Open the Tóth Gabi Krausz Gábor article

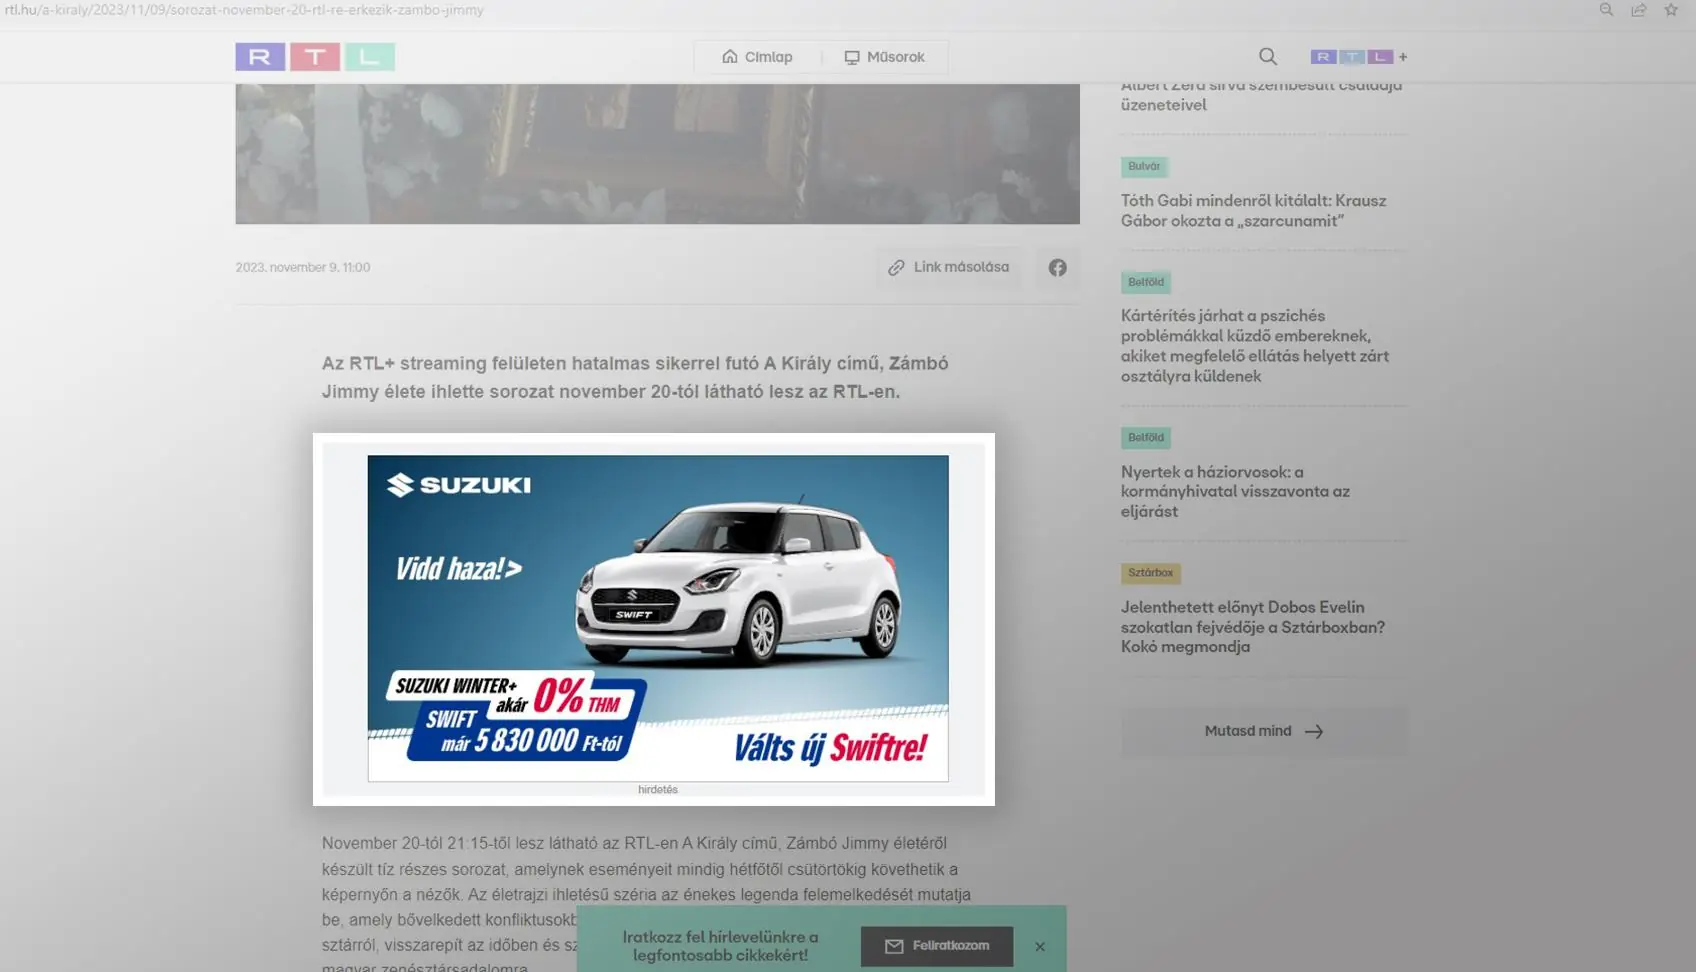click(x=1253, y=211)
